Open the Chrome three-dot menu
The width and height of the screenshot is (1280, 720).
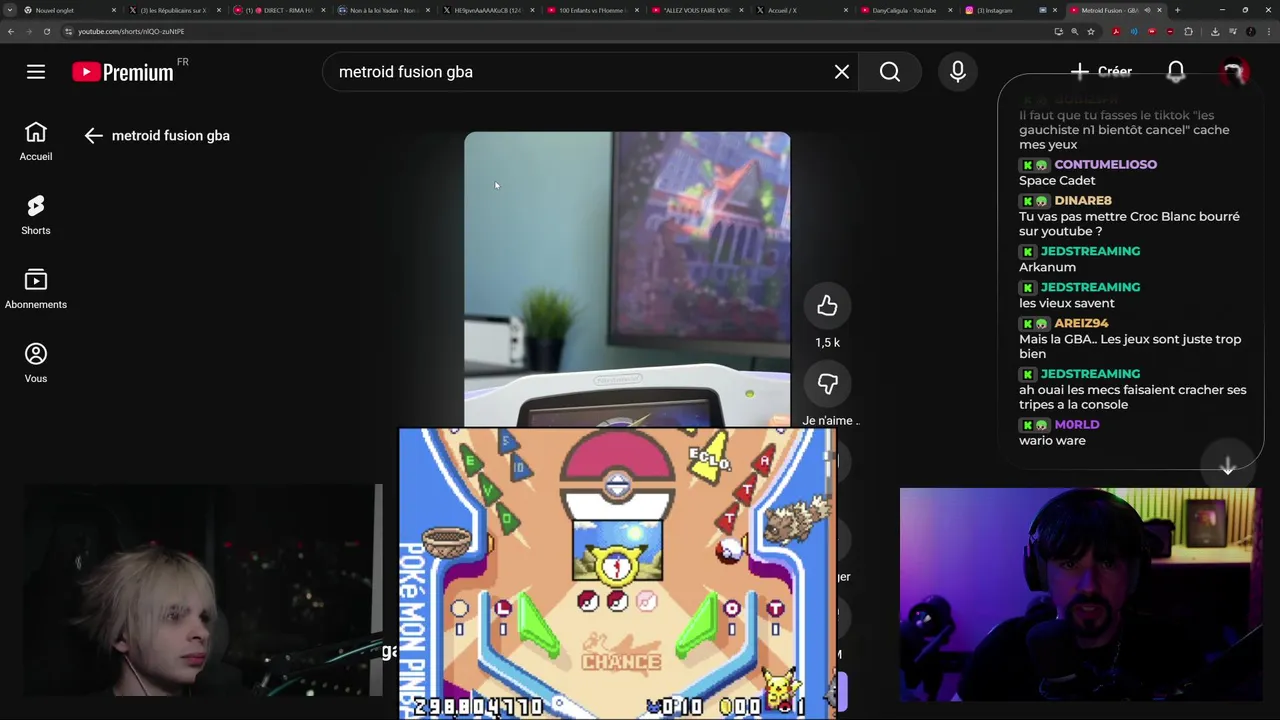1268,31
